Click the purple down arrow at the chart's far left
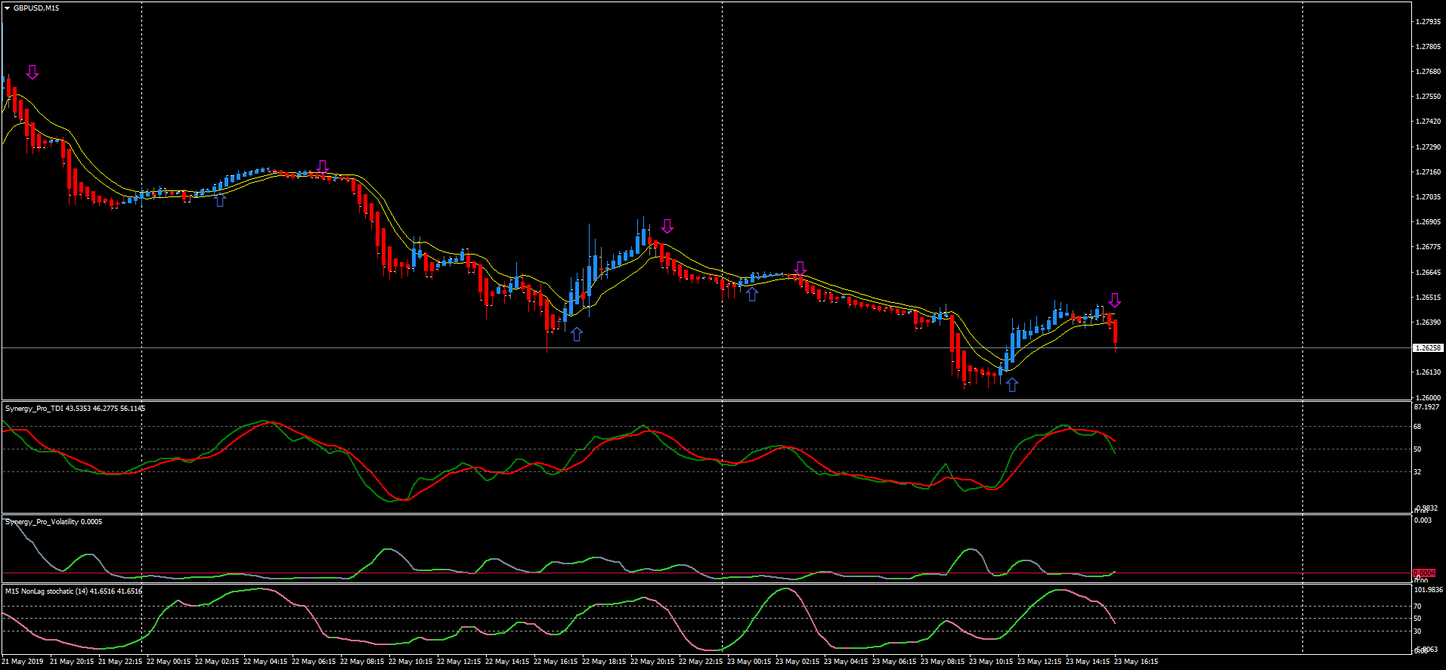Viewport: 1446px width, 670px height. [x=33, y=70]
